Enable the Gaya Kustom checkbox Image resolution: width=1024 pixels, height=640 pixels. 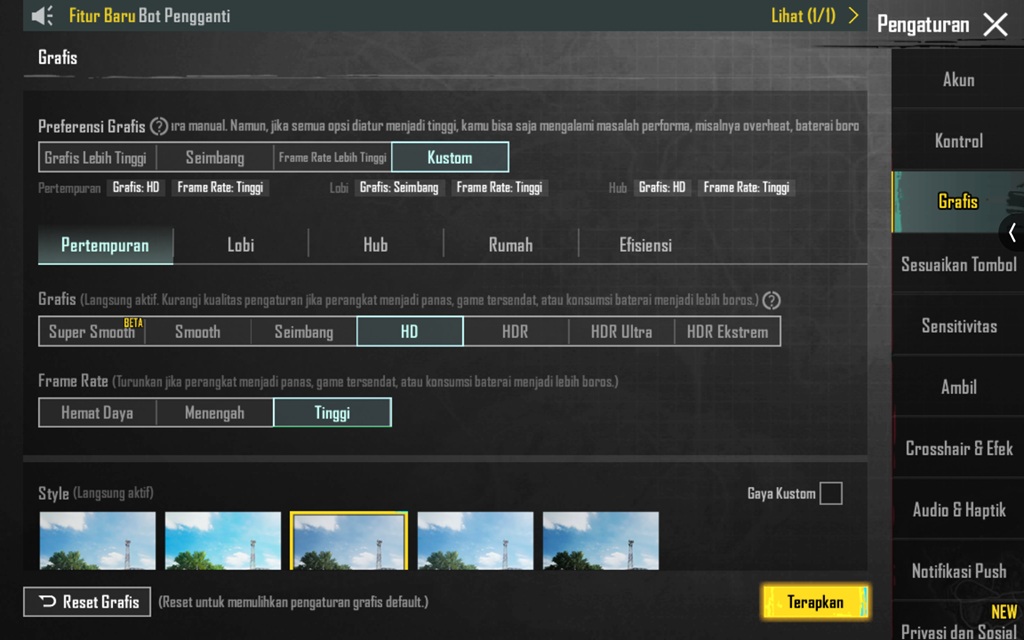tap(830, 493)
